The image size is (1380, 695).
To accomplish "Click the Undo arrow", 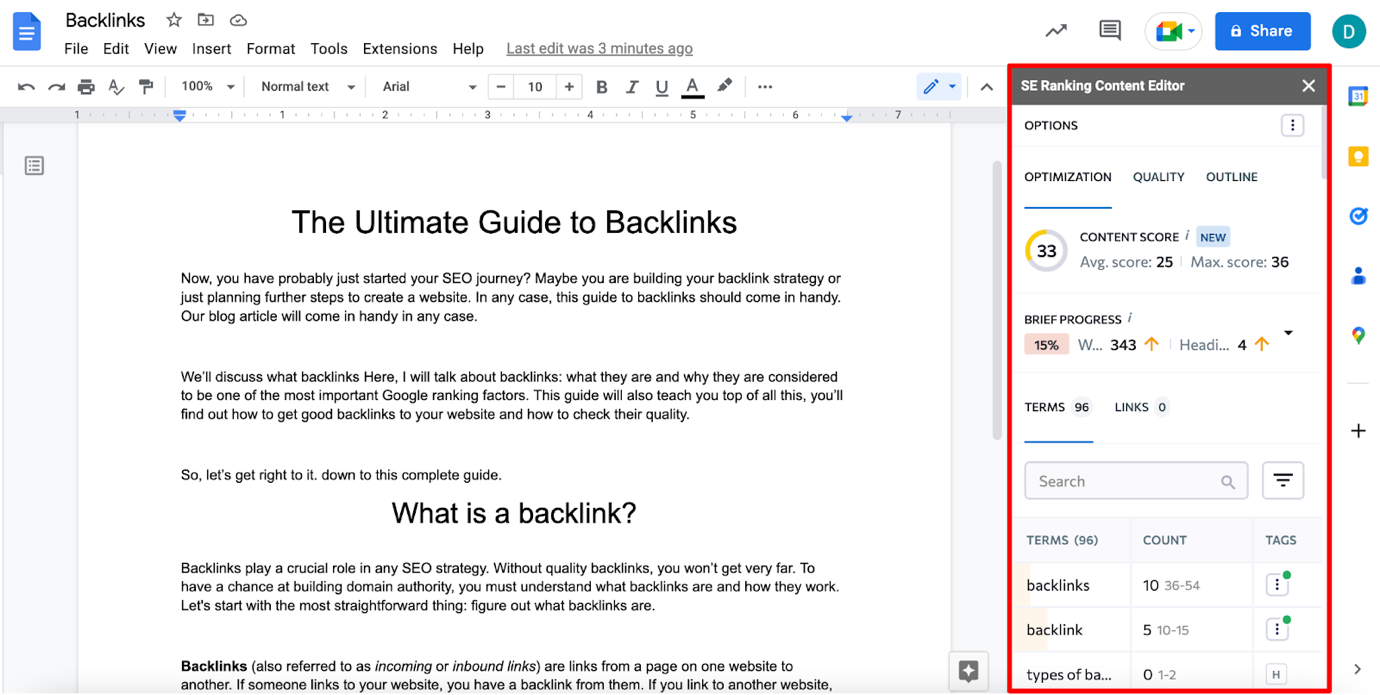I will pyautogui.click(x=26, y=87).
